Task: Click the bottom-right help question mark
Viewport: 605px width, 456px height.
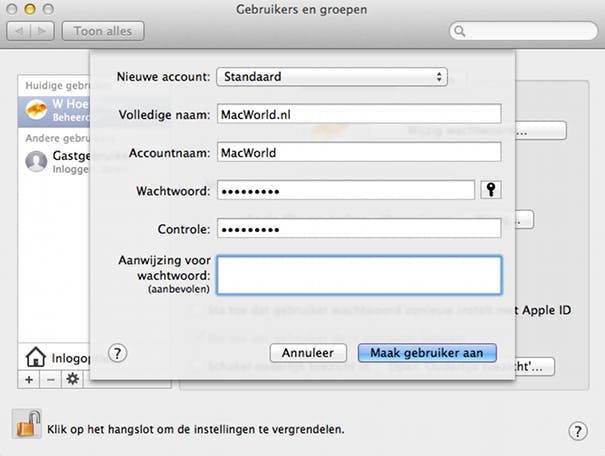Action: click(577, 431)
